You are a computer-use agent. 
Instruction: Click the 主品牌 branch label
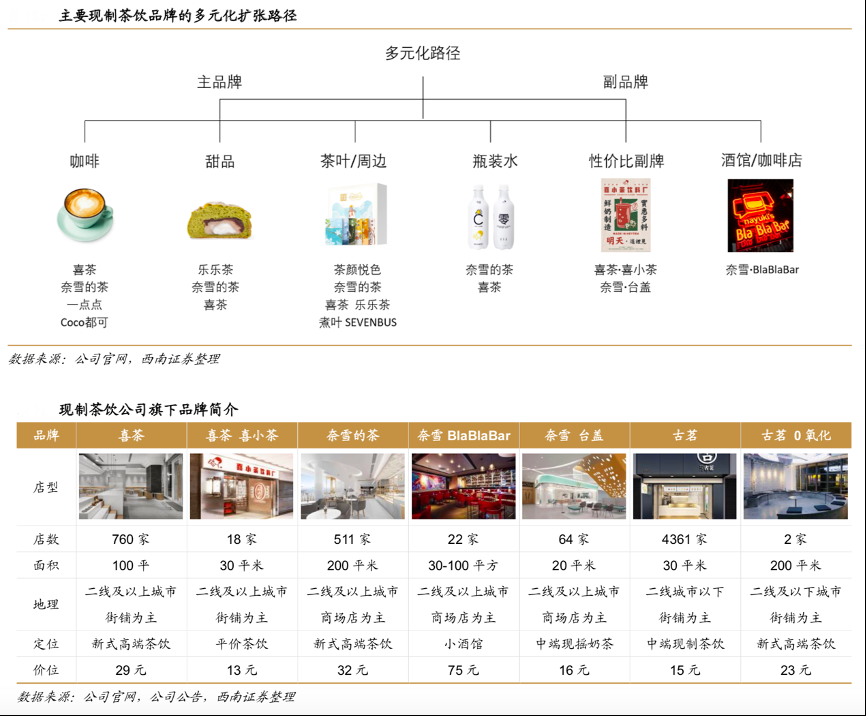tap(219, 83)
